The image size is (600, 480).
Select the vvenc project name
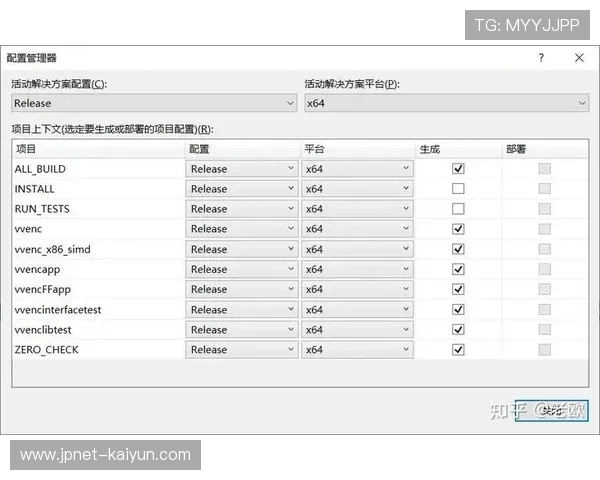click(28, 229)
